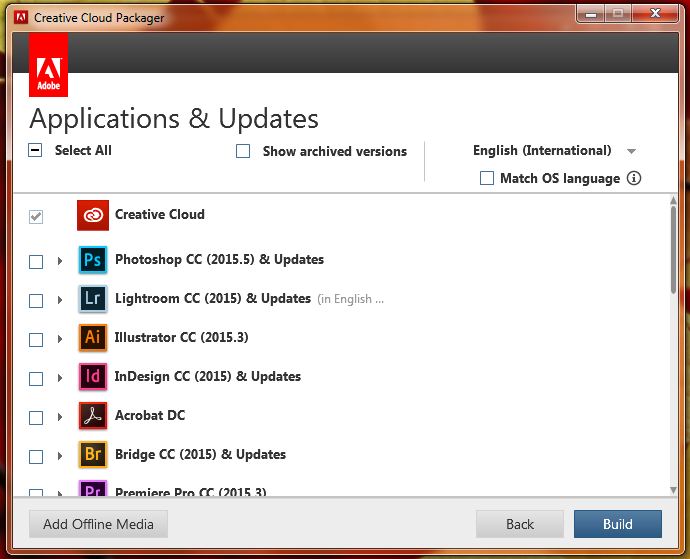Image resolution: width=690 pixels, height=559 pixels.
Task: Click the '(in English ...' note
Action: (x=350, y=299)
